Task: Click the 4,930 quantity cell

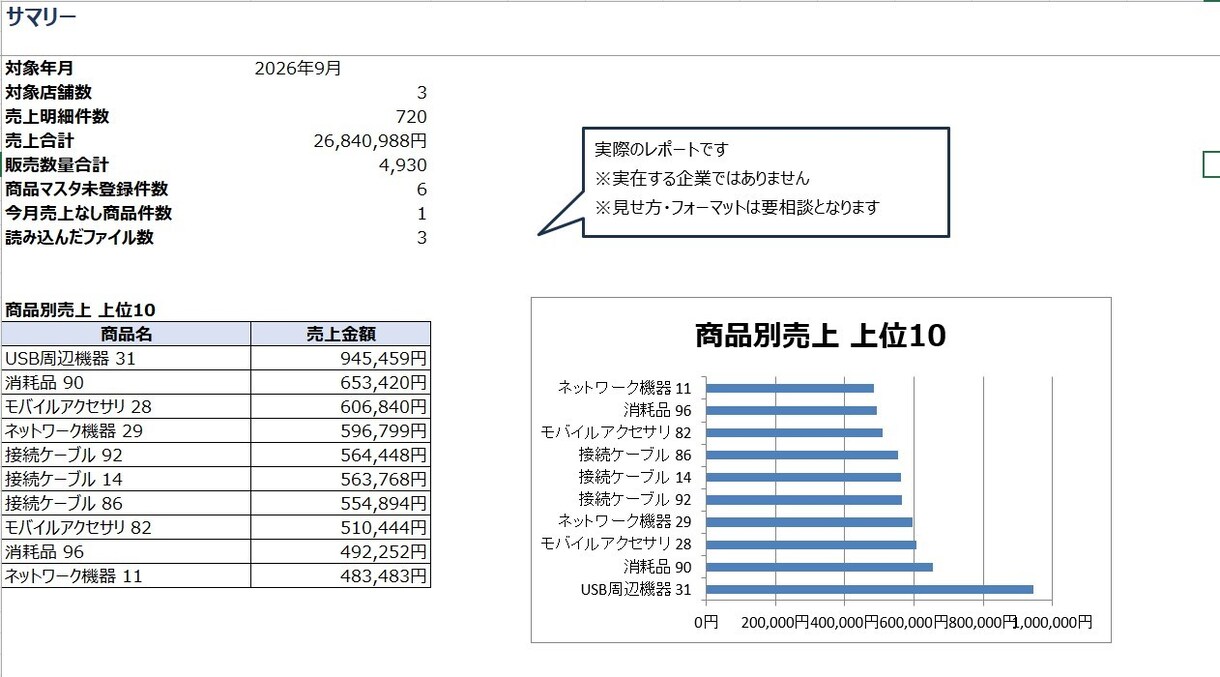Action: pos(403,165)
